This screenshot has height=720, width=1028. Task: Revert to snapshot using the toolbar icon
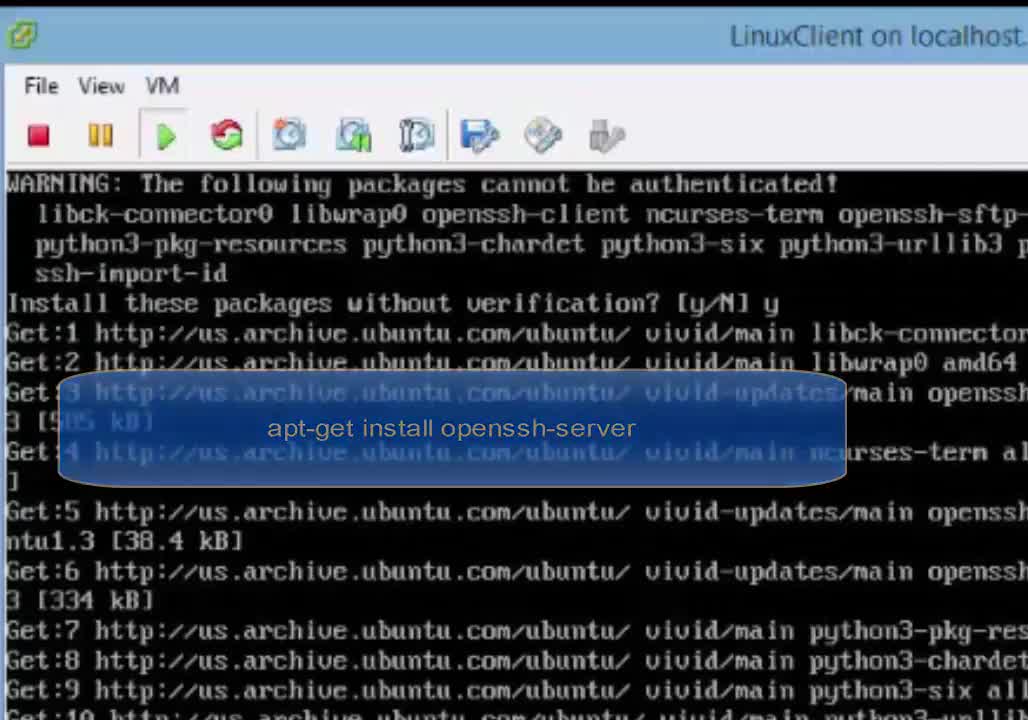(353, 135)
